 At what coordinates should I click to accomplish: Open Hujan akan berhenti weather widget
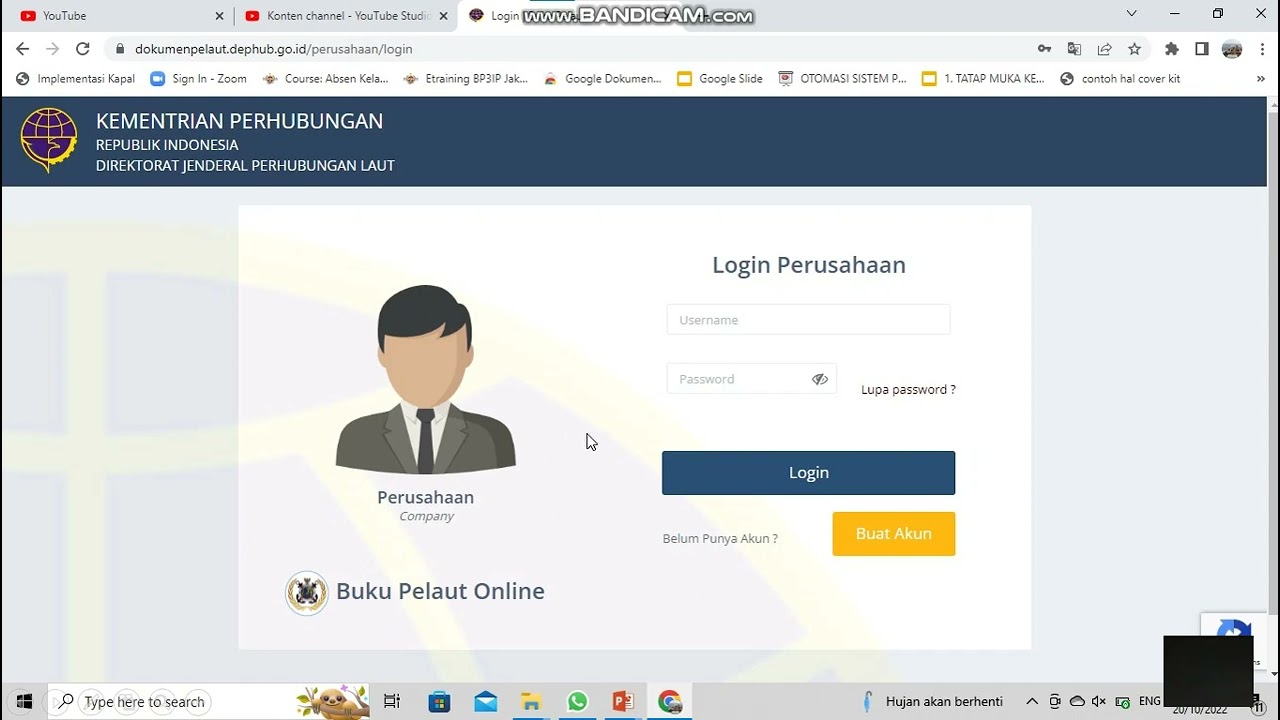932,701
